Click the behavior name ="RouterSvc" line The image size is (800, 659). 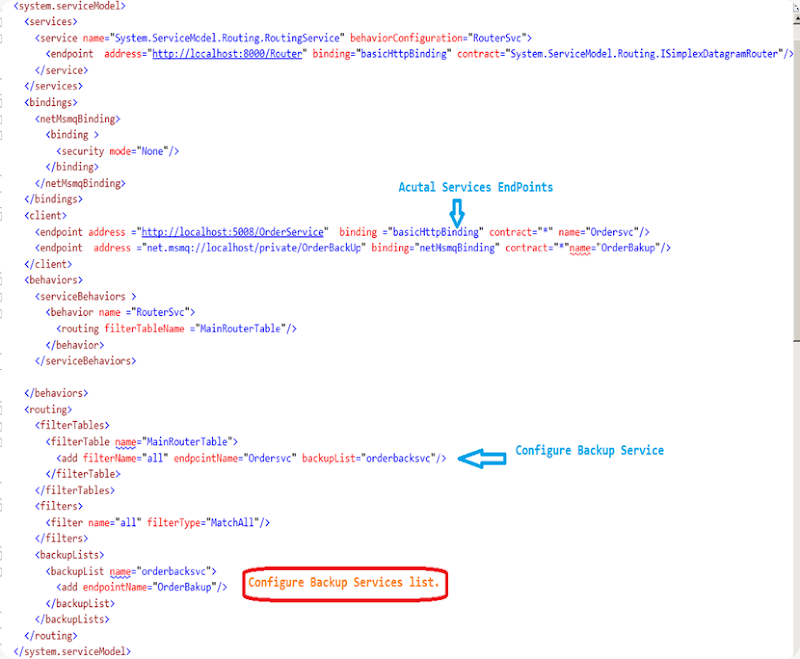click(120, 312)
